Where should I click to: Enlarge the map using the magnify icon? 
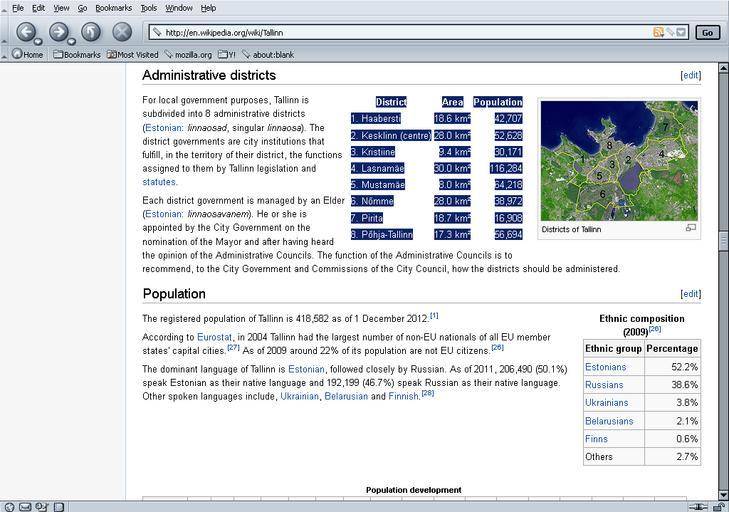(690, 228)
